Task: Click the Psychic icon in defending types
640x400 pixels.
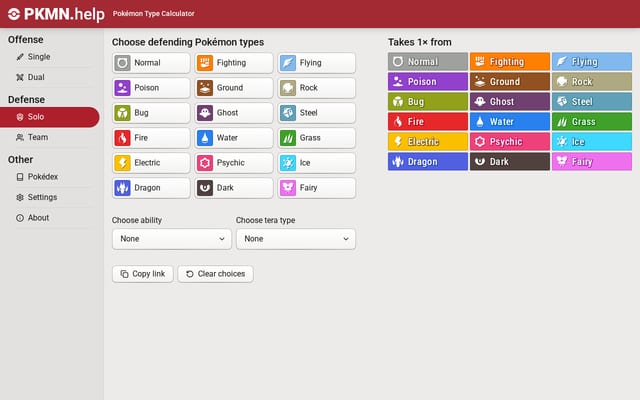Action: pyautogui.click(x=205, y=163)
